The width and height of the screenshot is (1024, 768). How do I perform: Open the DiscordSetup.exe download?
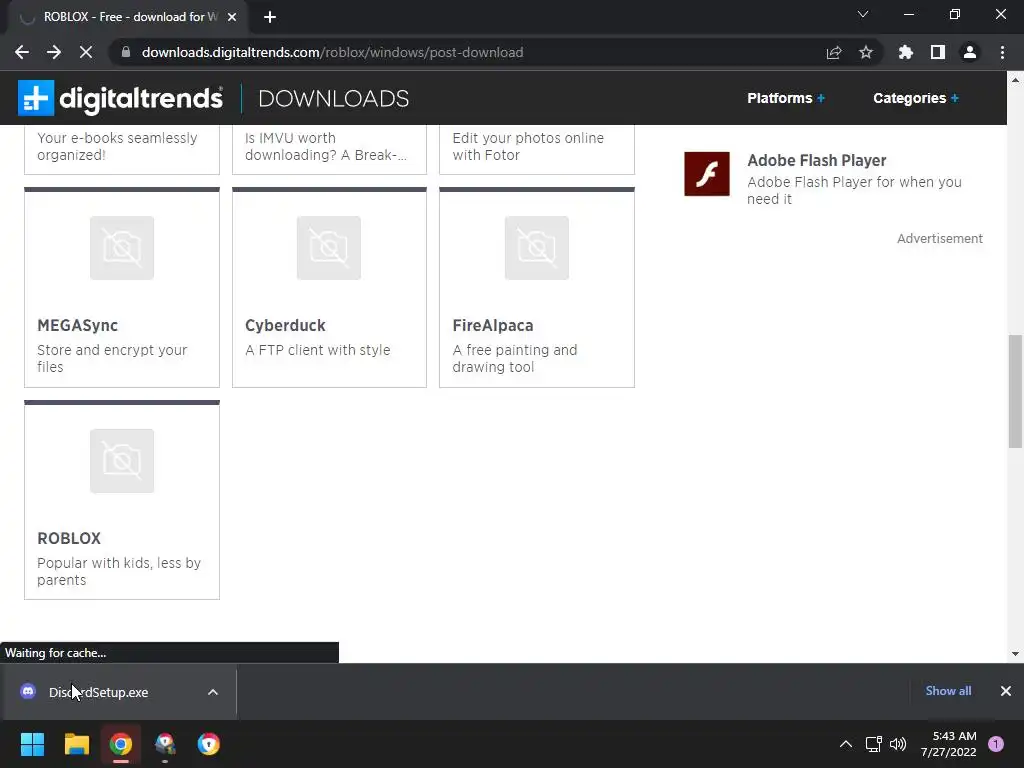coord(99,692)
